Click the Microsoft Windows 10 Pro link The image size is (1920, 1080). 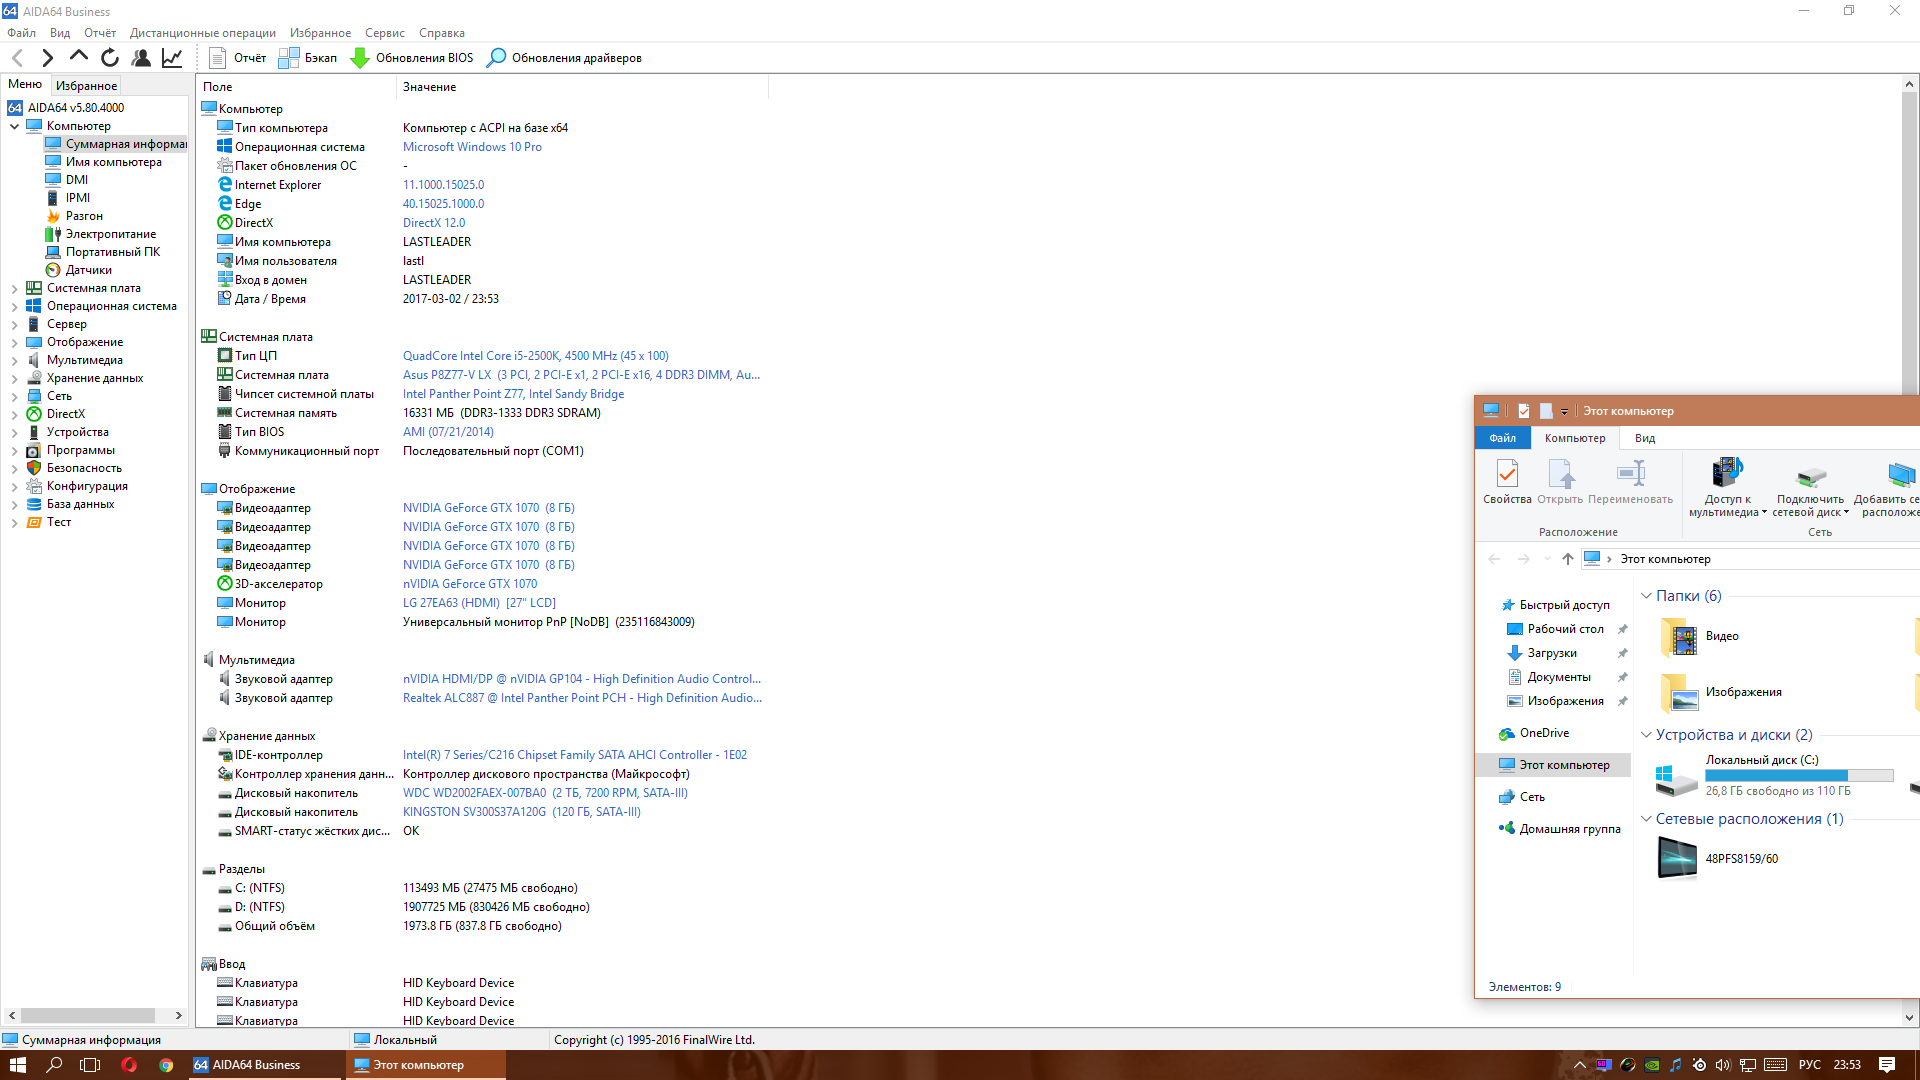pos(472,147)
